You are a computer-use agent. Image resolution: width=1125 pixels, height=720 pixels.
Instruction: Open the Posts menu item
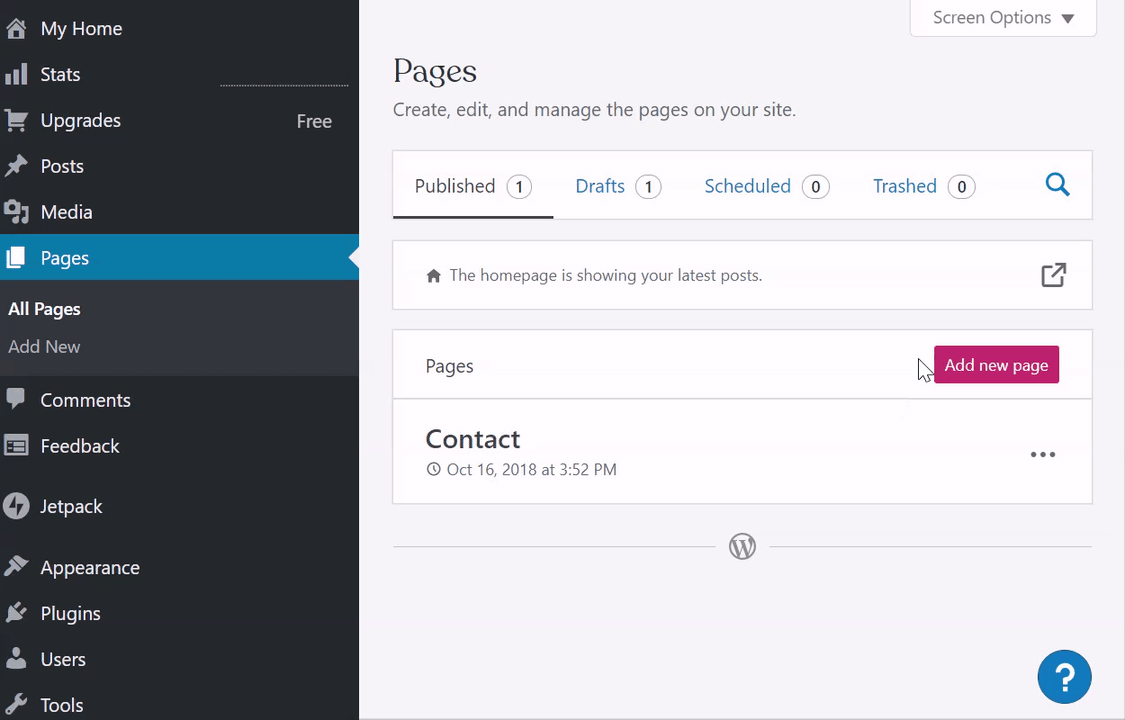click(179, 166)
